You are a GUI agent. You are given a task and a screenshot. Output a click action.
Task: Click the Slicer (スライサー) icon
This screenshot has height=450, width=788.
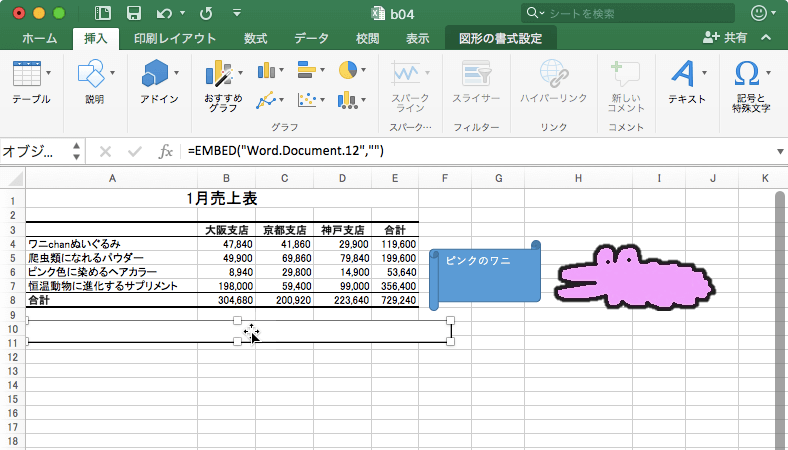[476, 74]
